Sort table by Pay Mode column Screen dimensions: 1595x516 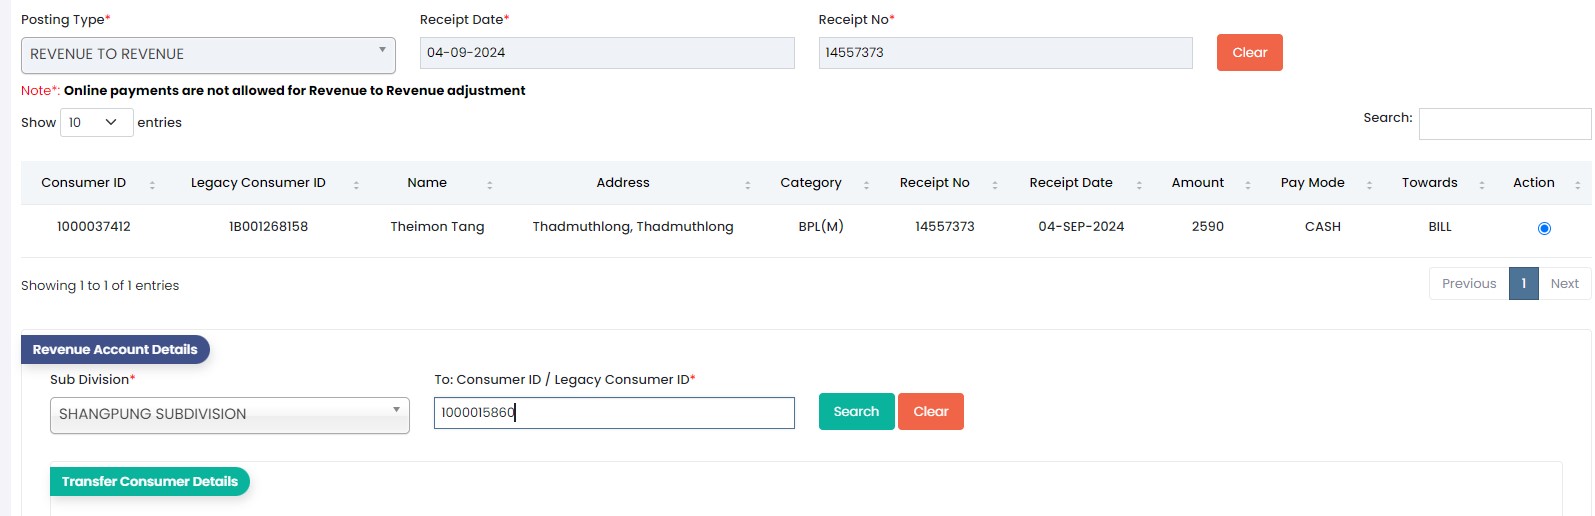pyautogui.click(x=1313, y=183)
